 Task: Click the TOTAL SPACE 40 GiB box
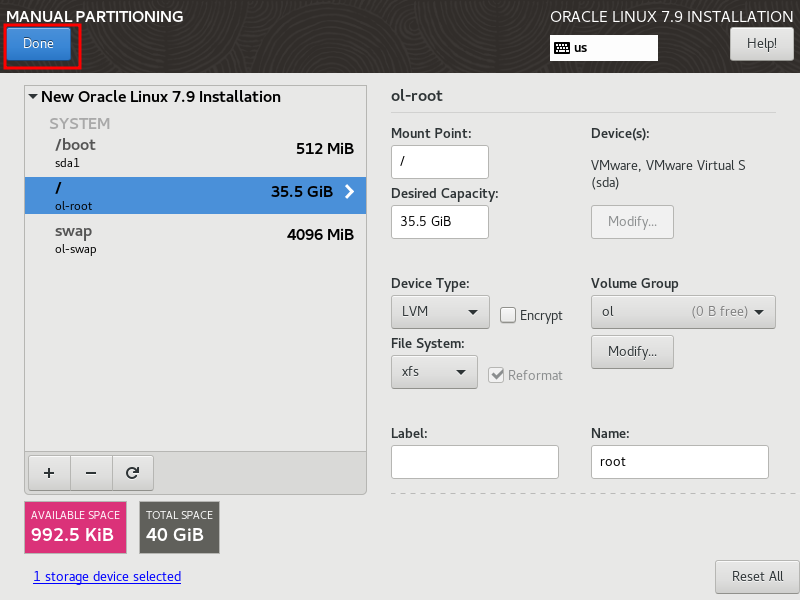pyautogui.click(x=180, y=527)
